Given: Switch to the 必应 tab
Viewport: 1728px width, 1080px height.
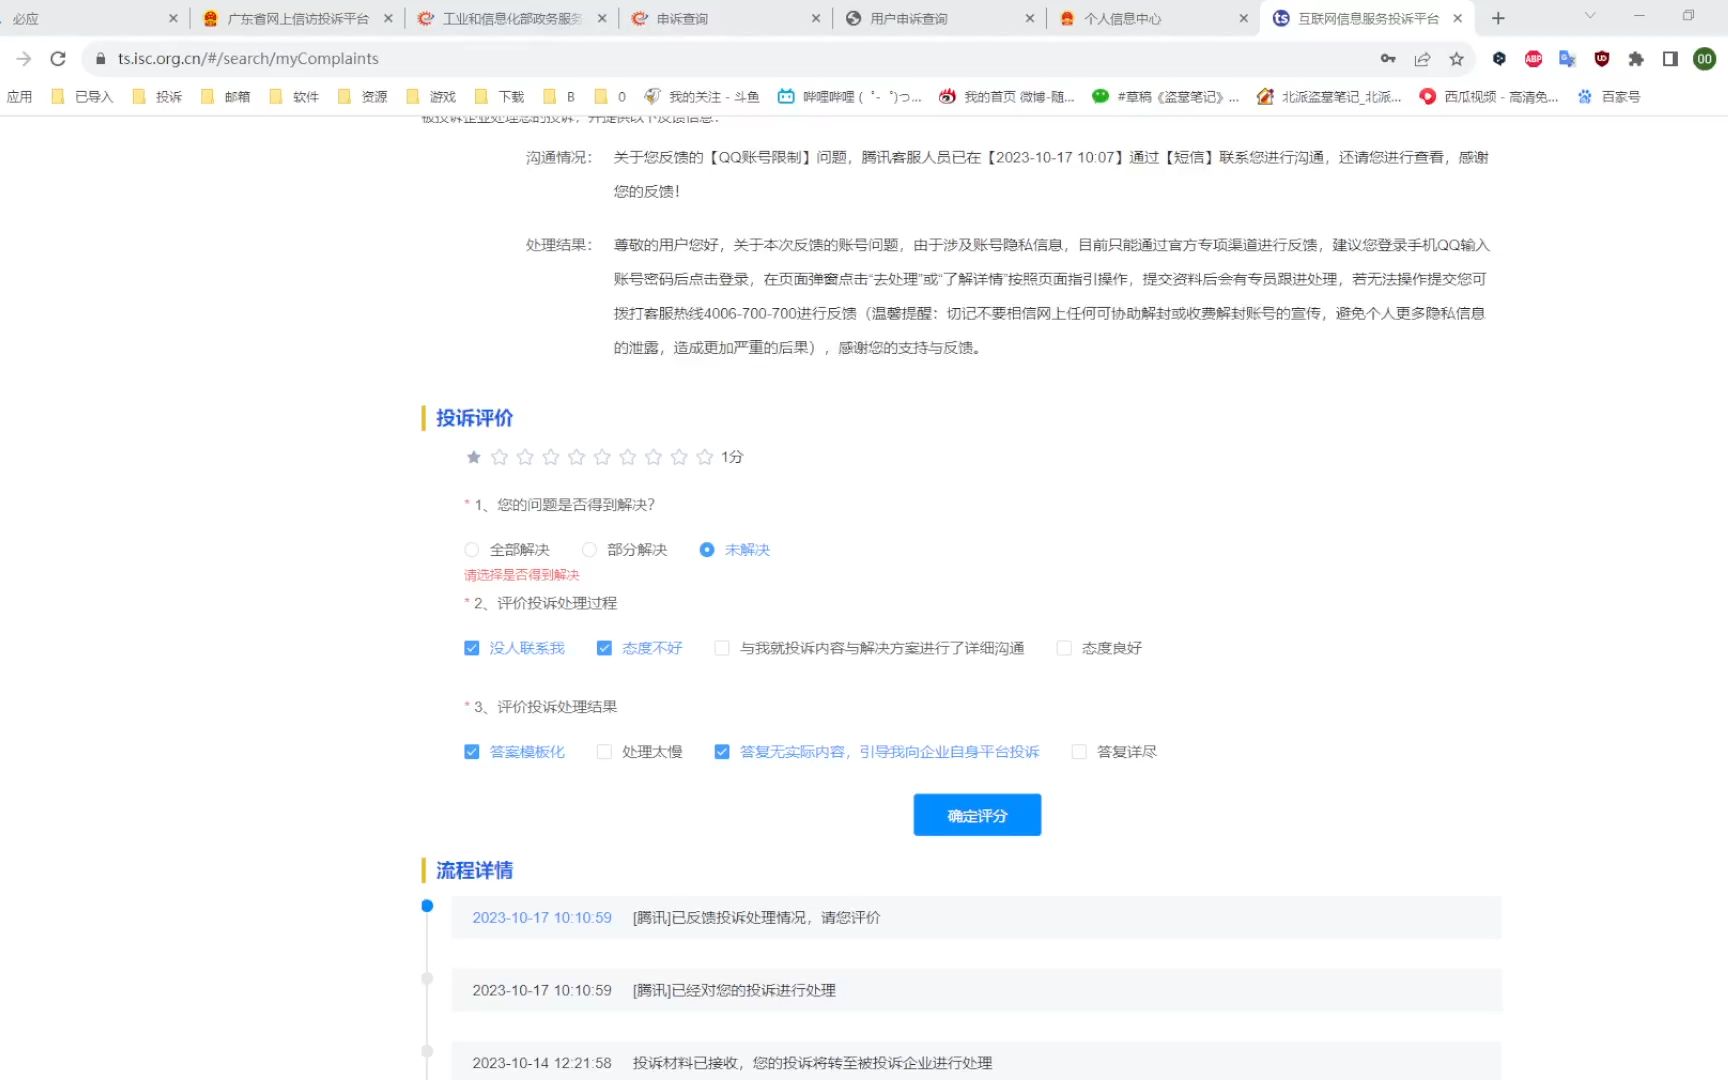Looking at the screenshot, I should coord(90,18).
